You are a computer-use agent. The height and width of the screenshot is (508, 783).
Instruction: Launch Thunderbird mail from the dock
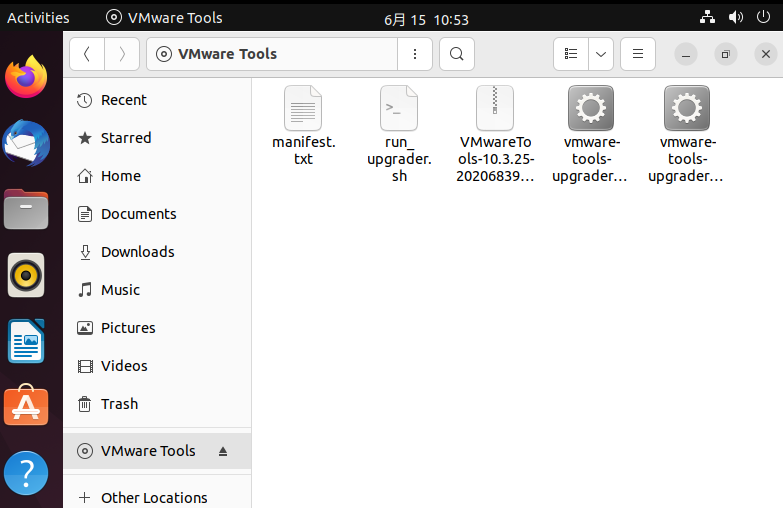click(26, 143)
